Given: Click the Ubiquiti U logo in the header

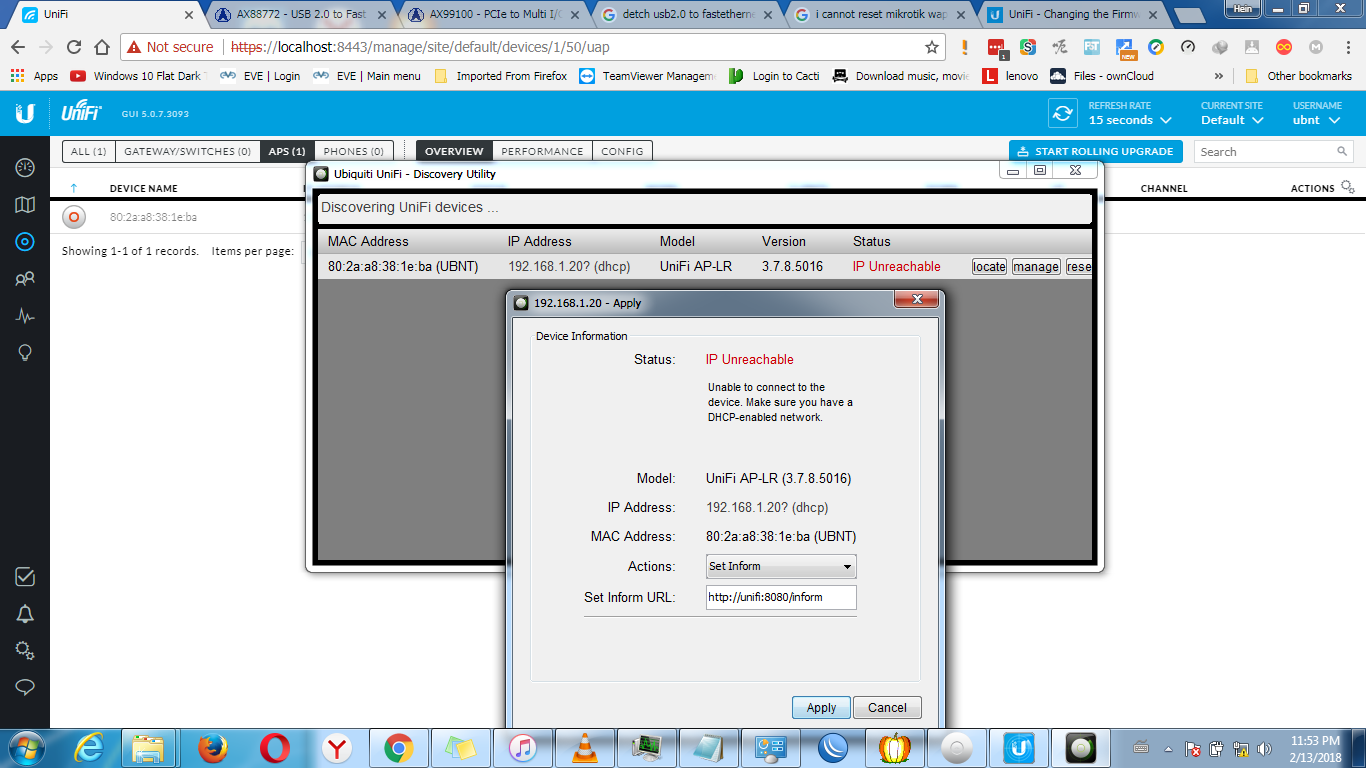Looking at the screenshot, I should (25, 113).
